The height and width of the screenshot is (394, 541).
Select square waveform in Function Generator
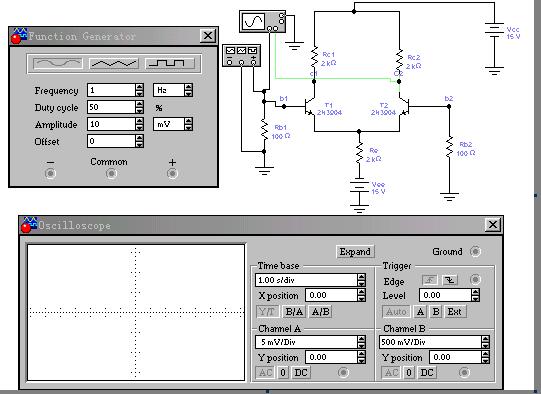[x=170, y=63]
